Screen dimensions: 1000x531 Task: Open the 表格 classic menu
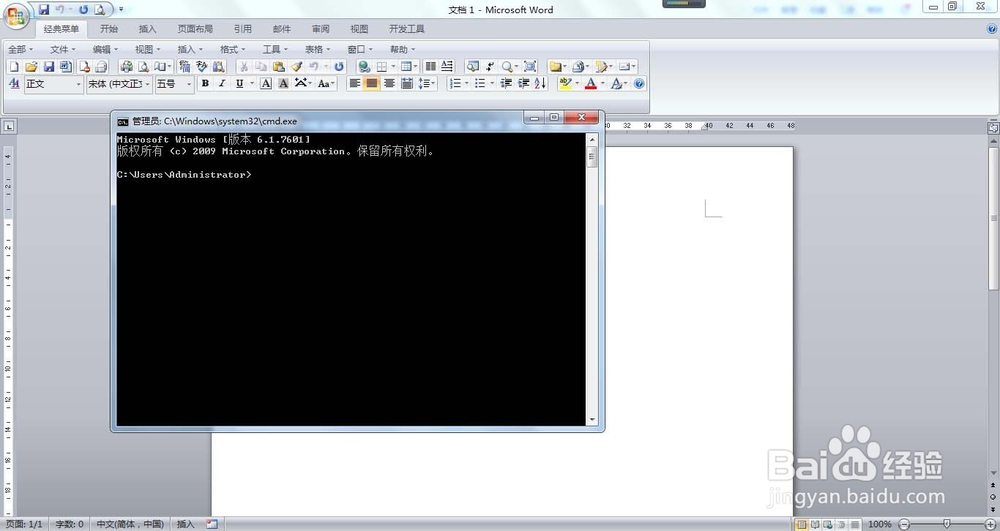pos(317,49)
